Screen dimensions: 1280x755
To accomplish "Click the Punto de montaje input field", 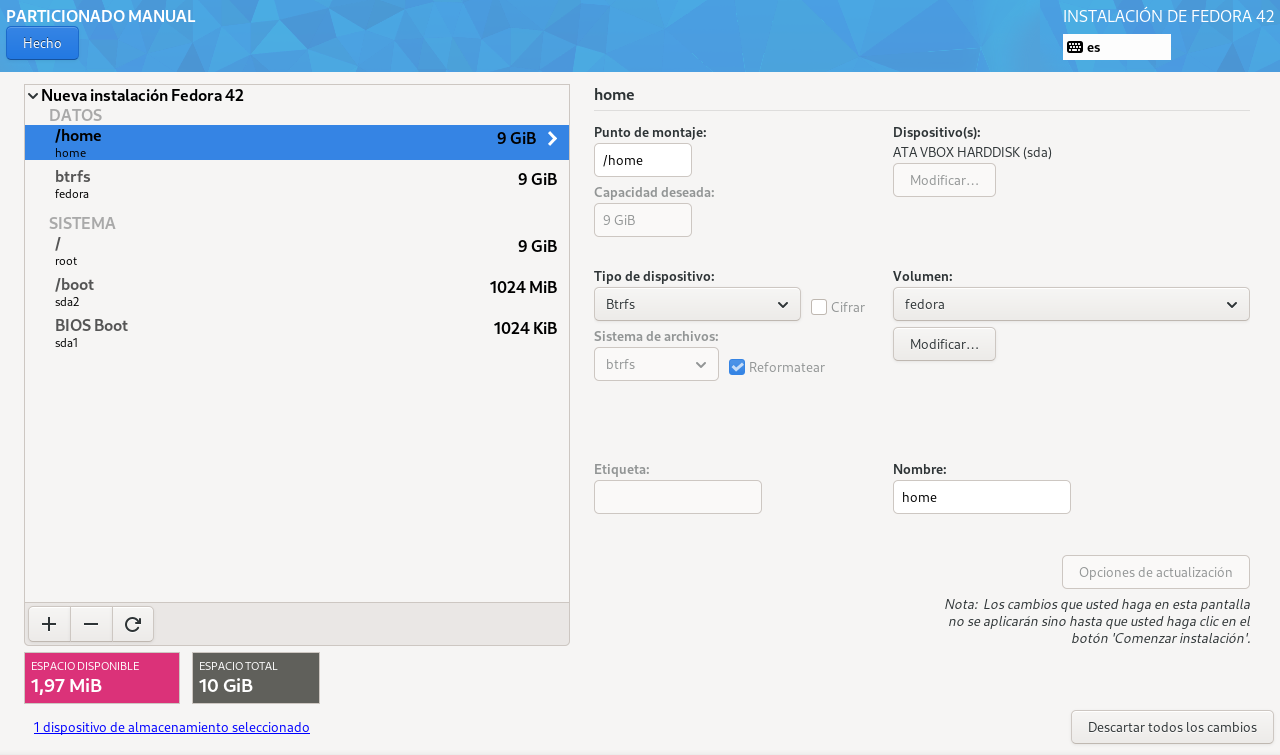I will 642,160.
